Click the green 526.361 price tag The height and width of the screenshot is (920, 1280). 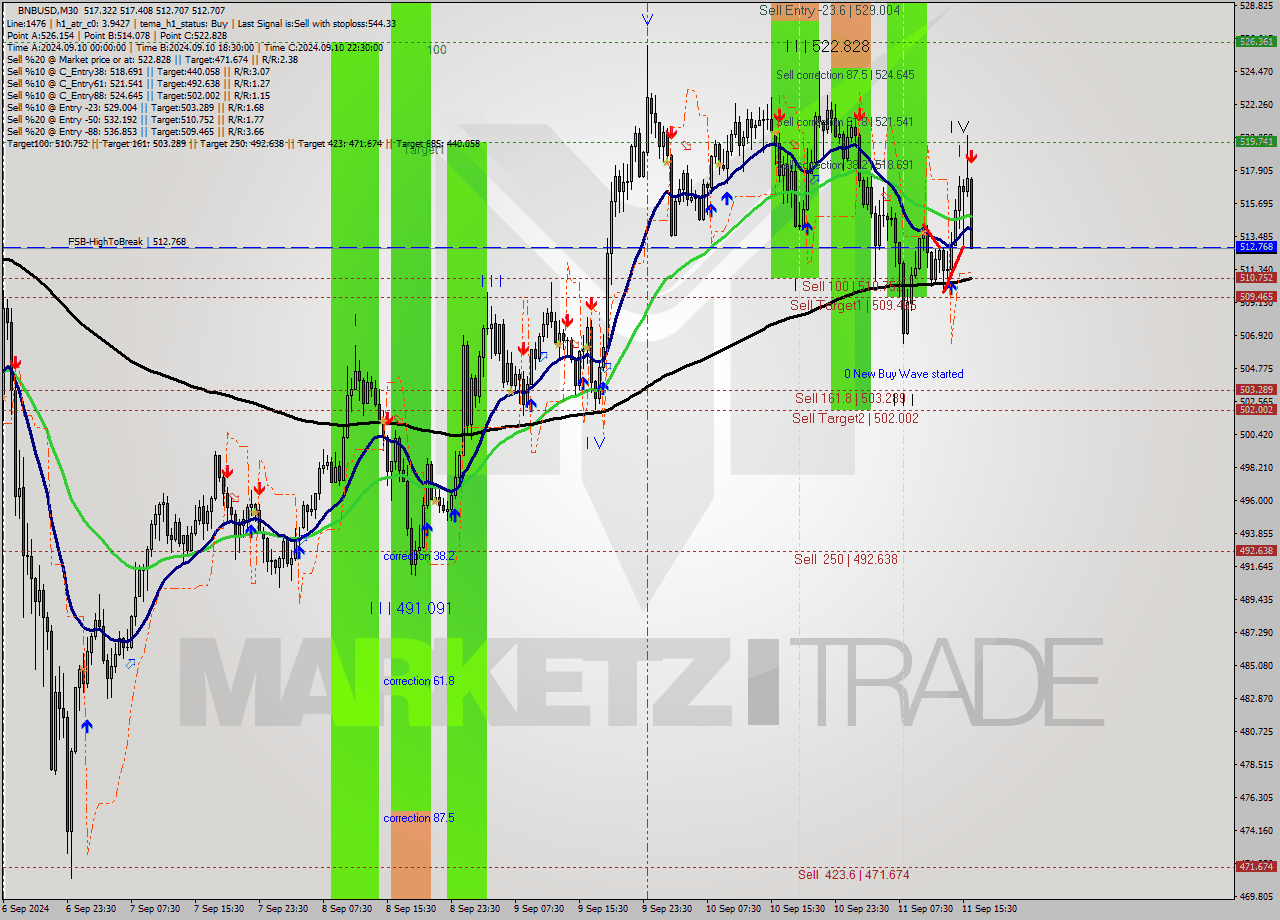click(1256, 41)
